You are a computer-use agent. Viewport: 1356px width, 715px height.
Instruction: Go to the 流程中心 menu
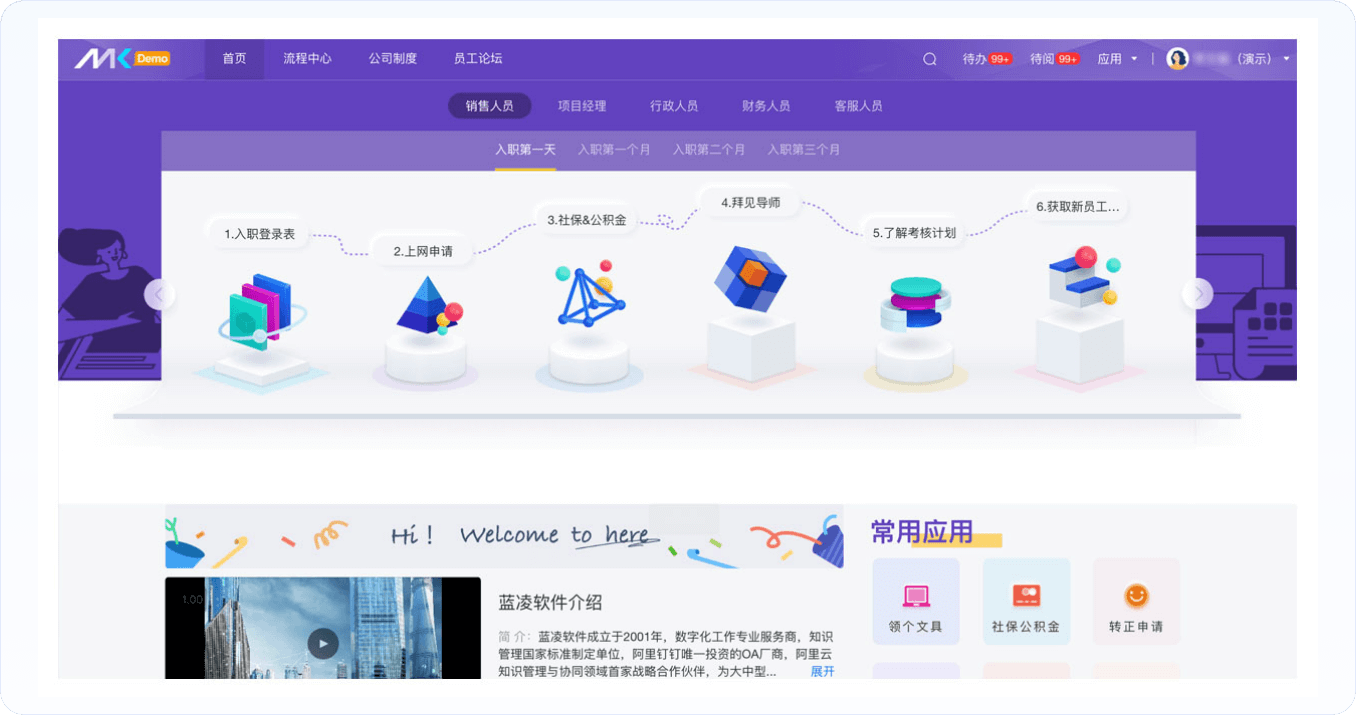[307, 59]
